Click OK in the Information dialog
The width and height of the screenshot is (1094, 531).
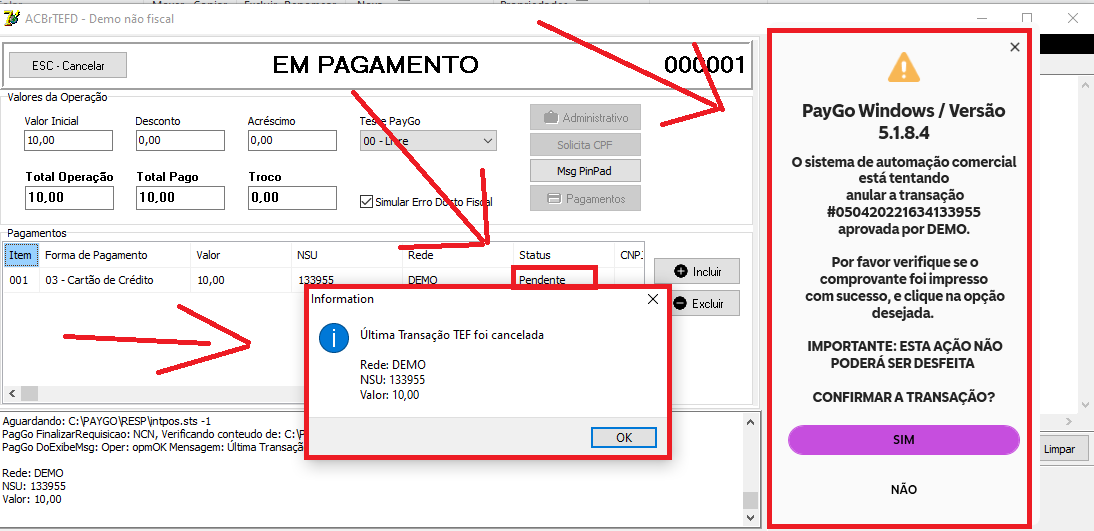pos(624,437)
